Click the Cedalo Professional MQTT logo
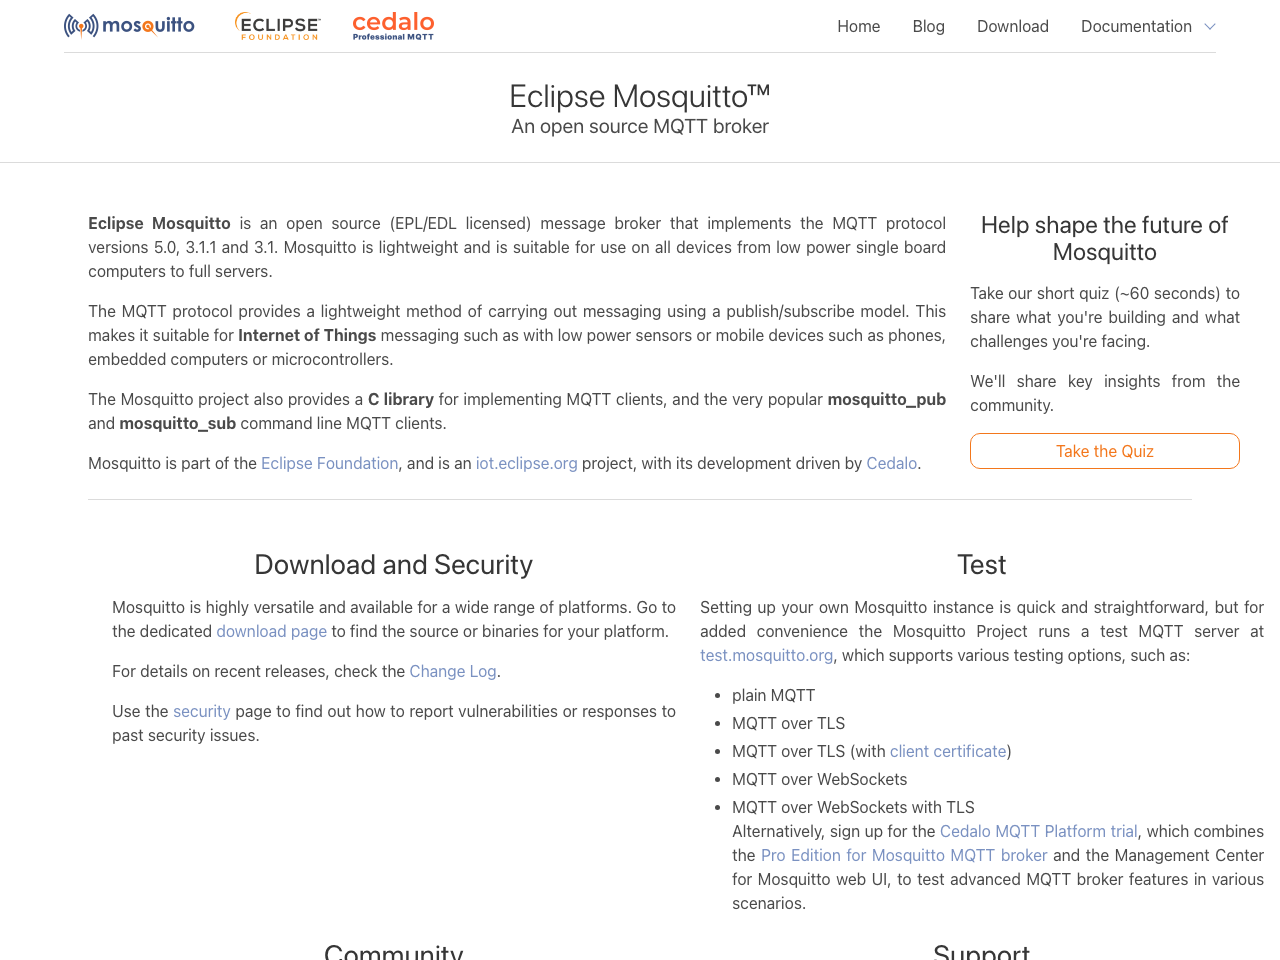This screenshot has width=1280, height=960. [x=393, y=24]
